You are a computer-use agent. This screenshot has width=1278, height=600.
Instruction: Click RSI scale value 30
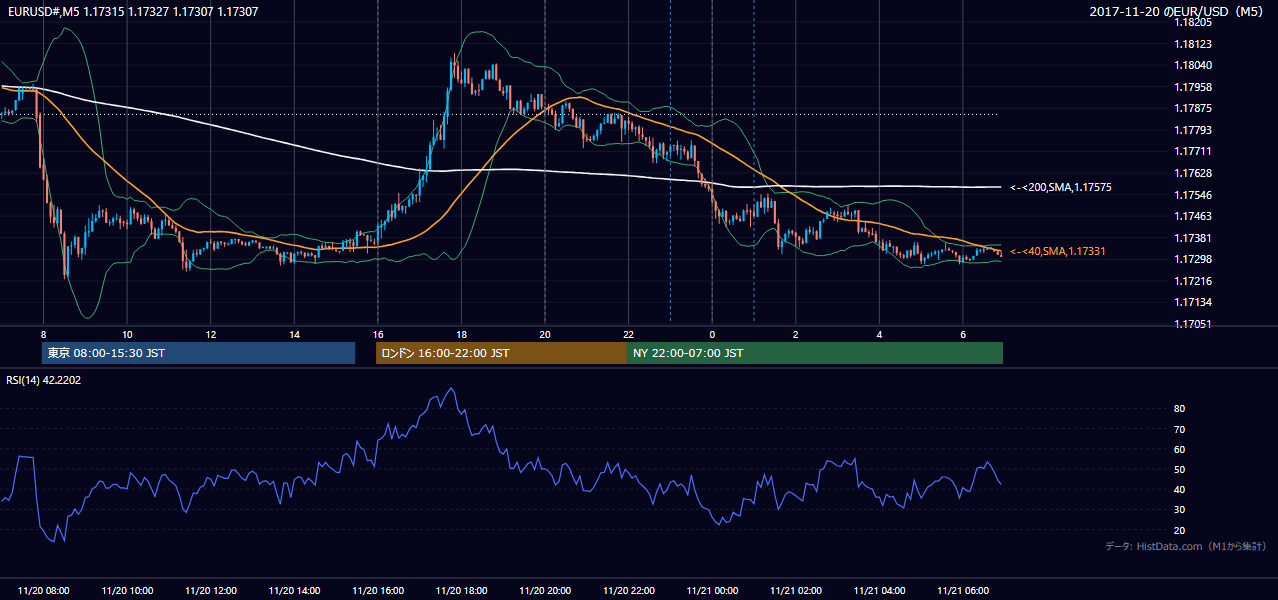click(1179, 510)
